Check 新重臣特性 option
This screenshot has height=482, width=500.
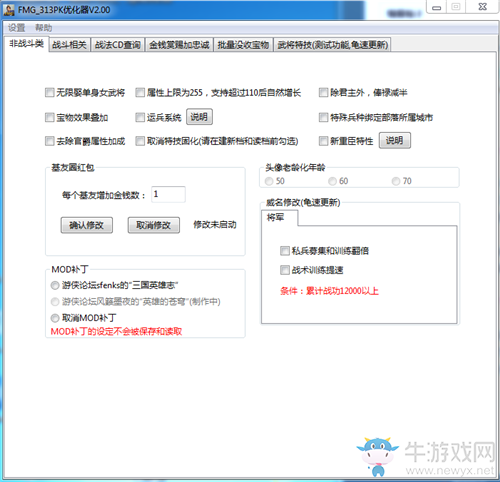[x=323, y=141]
